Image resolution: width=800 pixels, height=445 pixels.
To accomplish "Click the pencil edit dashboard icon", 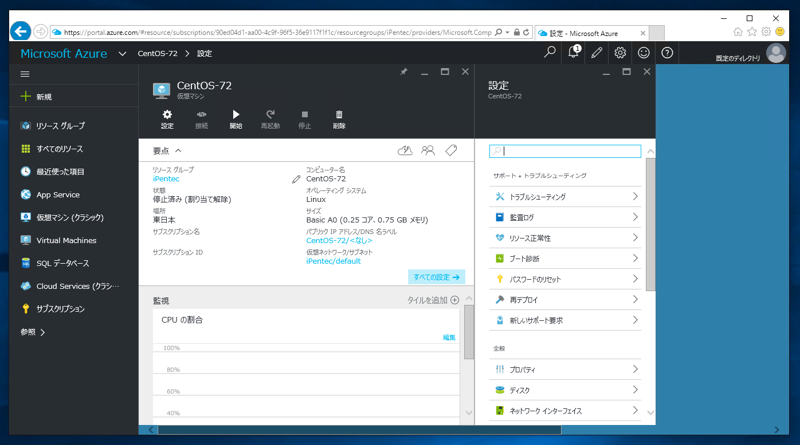I will pyautogui.click(x=596, y=53).
